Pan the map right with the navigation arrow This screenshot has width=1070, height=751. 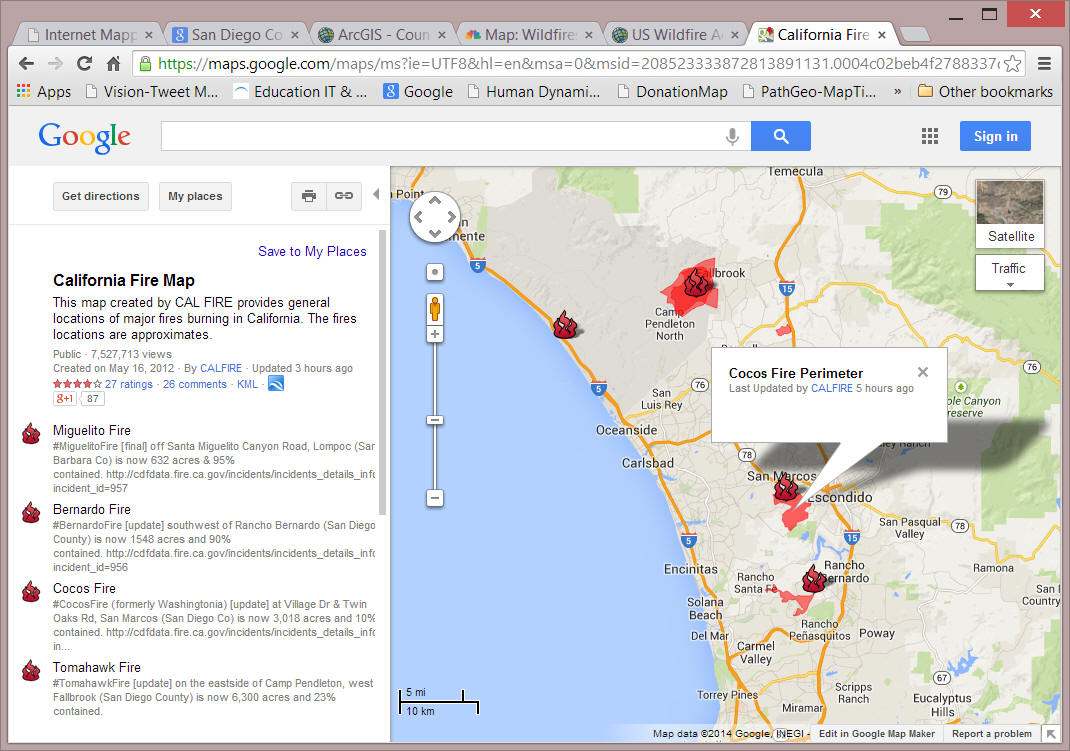coord(451,217)
